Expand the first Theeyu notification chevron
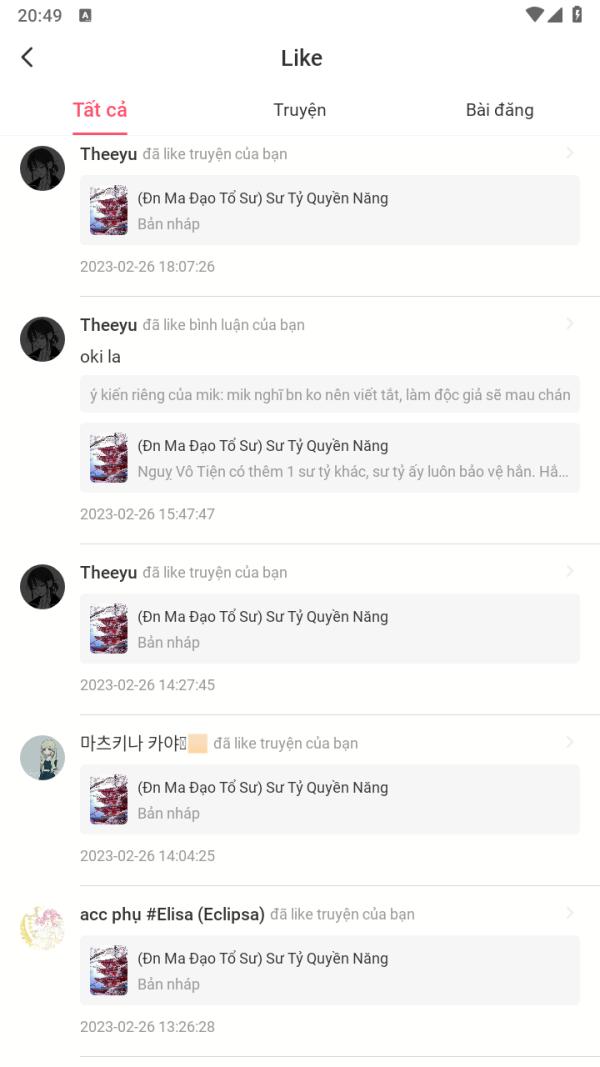This screenshot has width=600, height=1067. point(570,153)
